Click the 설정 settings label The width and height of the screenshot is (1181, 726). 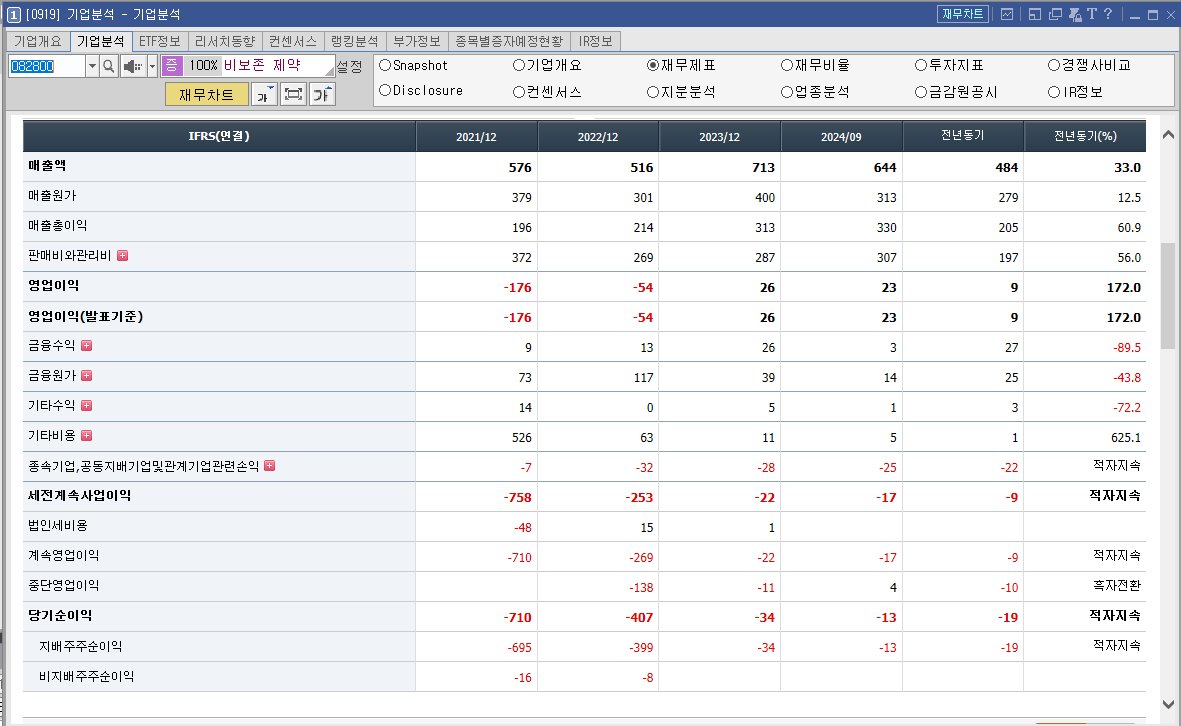click(349, 67)
